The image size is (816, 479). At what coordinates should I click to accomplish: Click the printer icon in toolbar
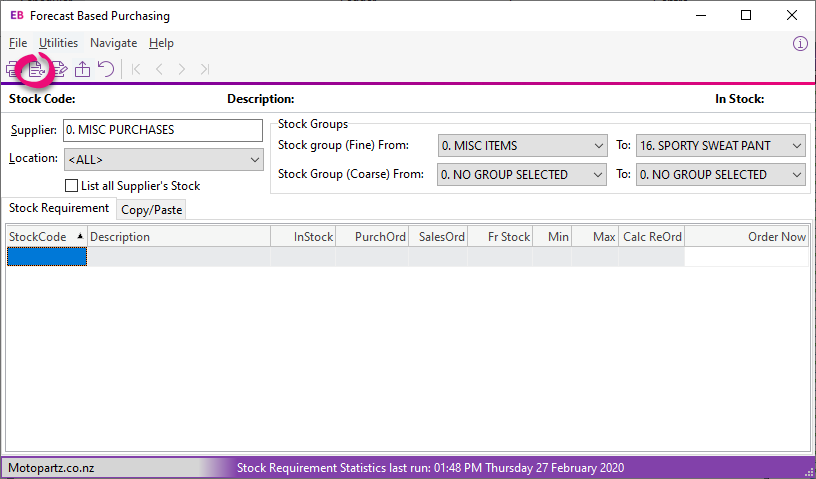(x=11, y=69)
